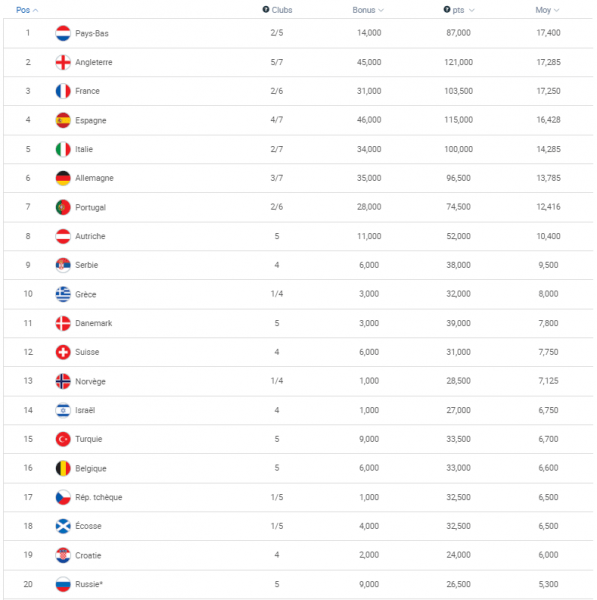
Task: Click the info icon beside pts header
Action: click(447, 10)
